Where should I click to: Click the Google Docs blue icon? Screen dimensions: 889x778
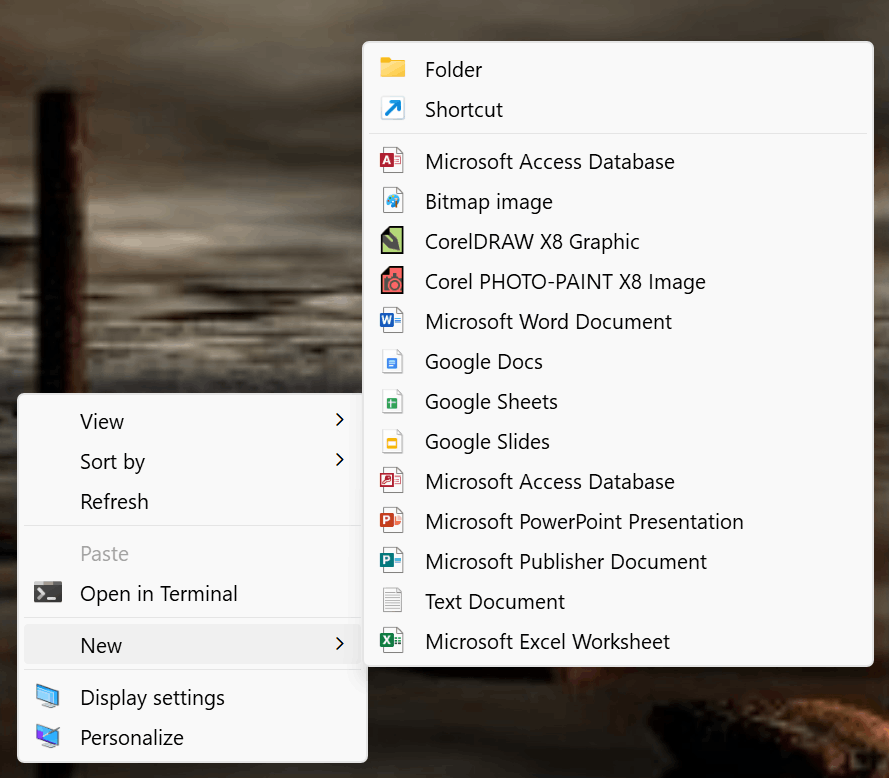(x=392, y=361)
